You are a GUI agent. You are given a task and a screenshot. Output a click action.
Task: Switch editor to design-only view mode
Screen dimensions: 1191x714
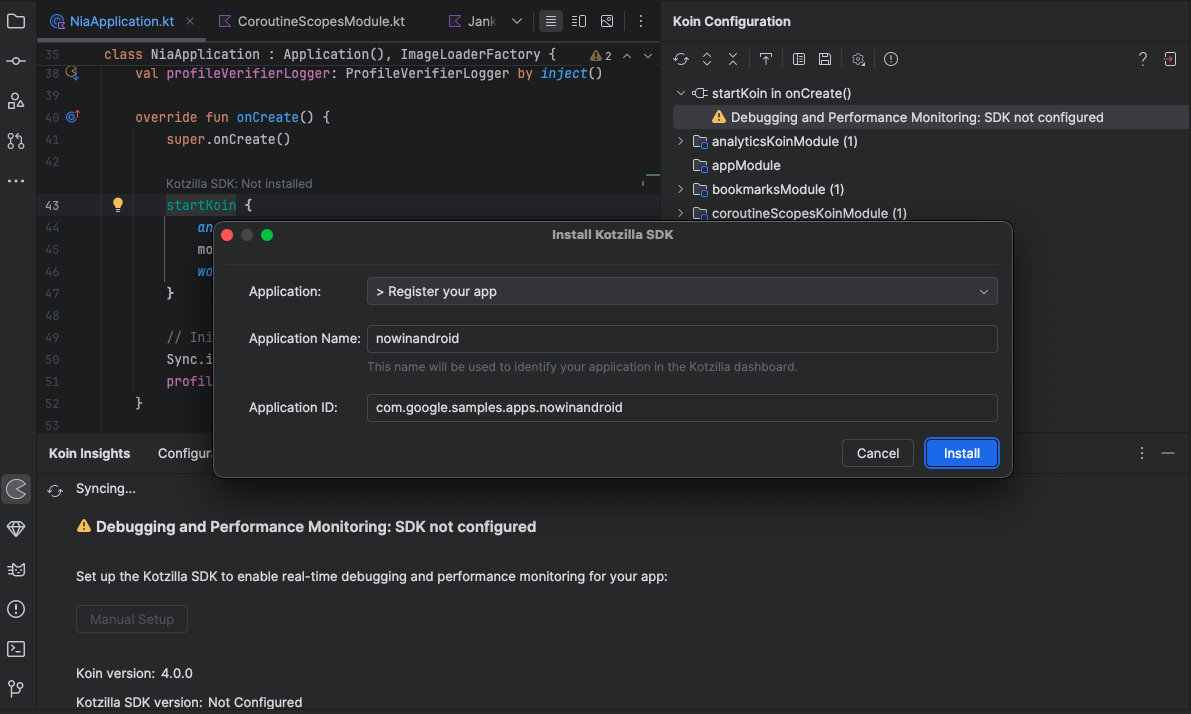point(607,21)
